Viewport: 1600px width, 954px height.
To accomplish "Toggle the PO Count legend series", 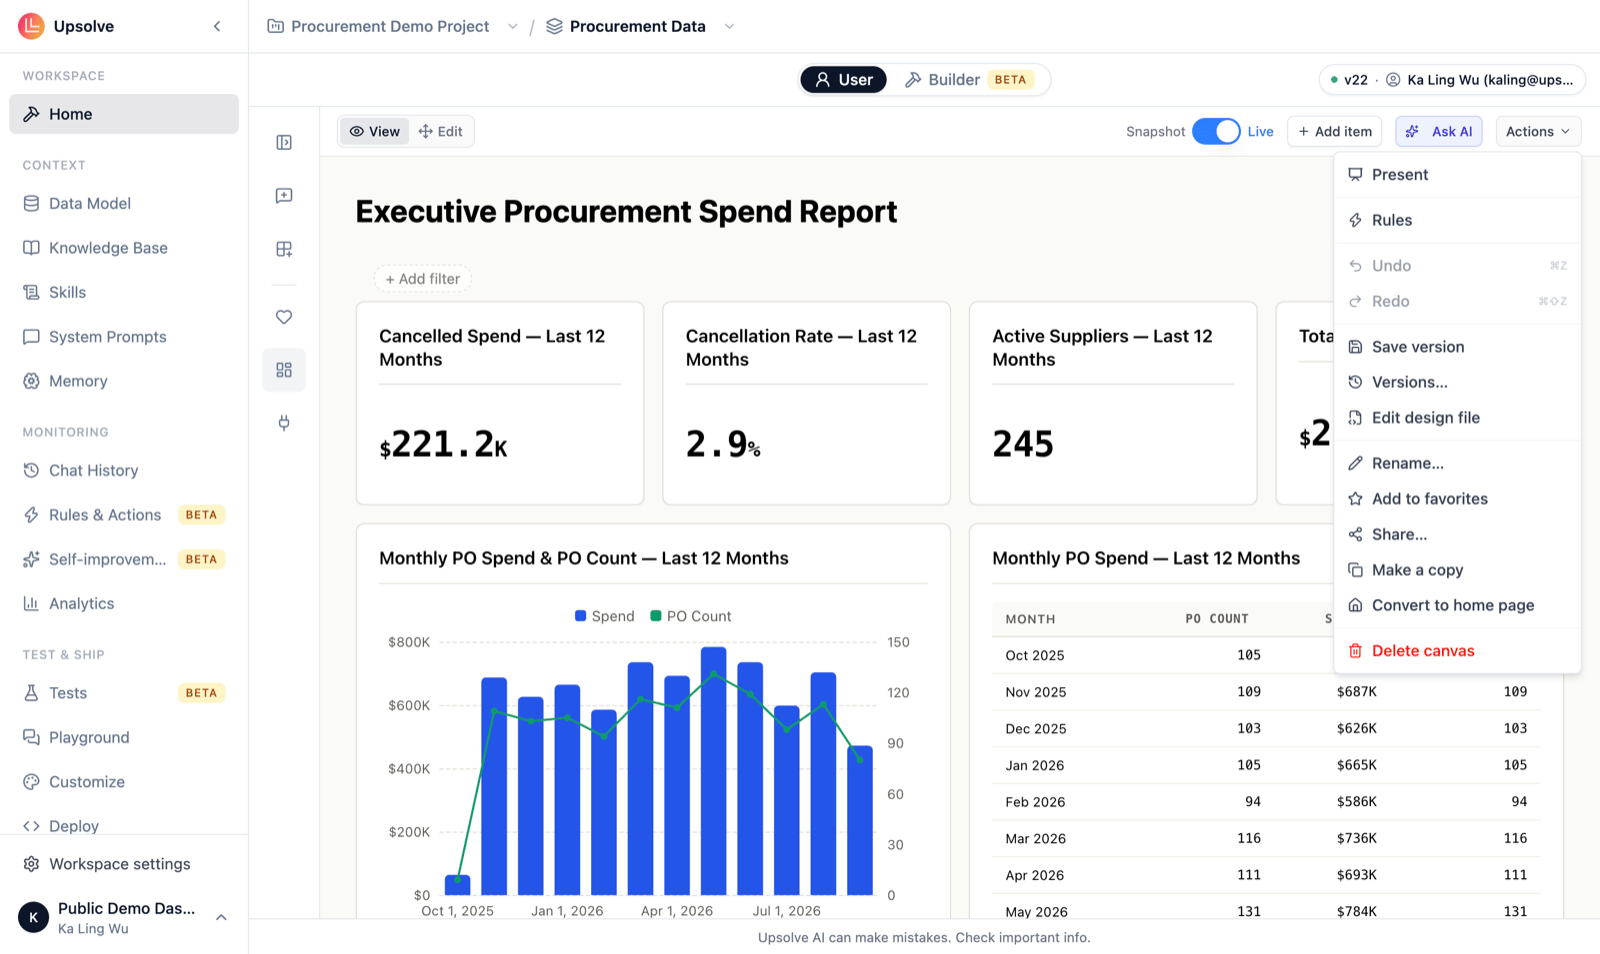I will tap(691, 616).
